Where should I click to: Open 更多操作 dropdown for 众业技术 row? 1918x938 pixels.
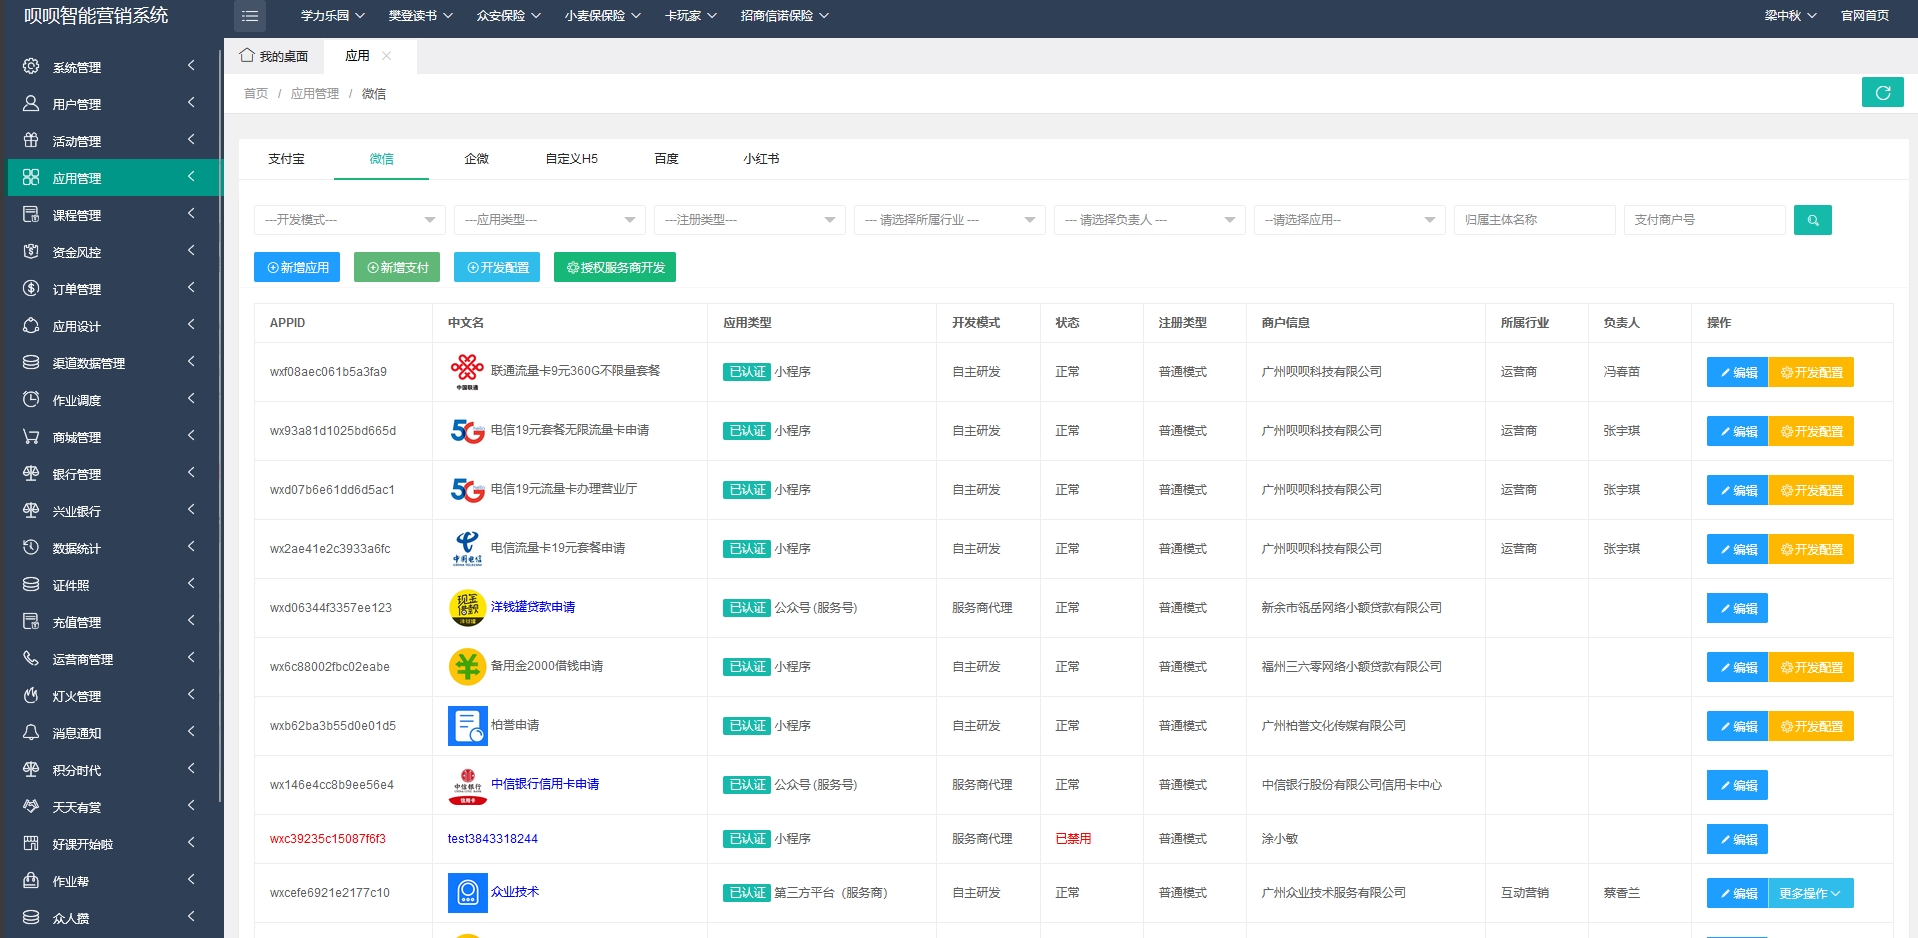click(1810, 893)
